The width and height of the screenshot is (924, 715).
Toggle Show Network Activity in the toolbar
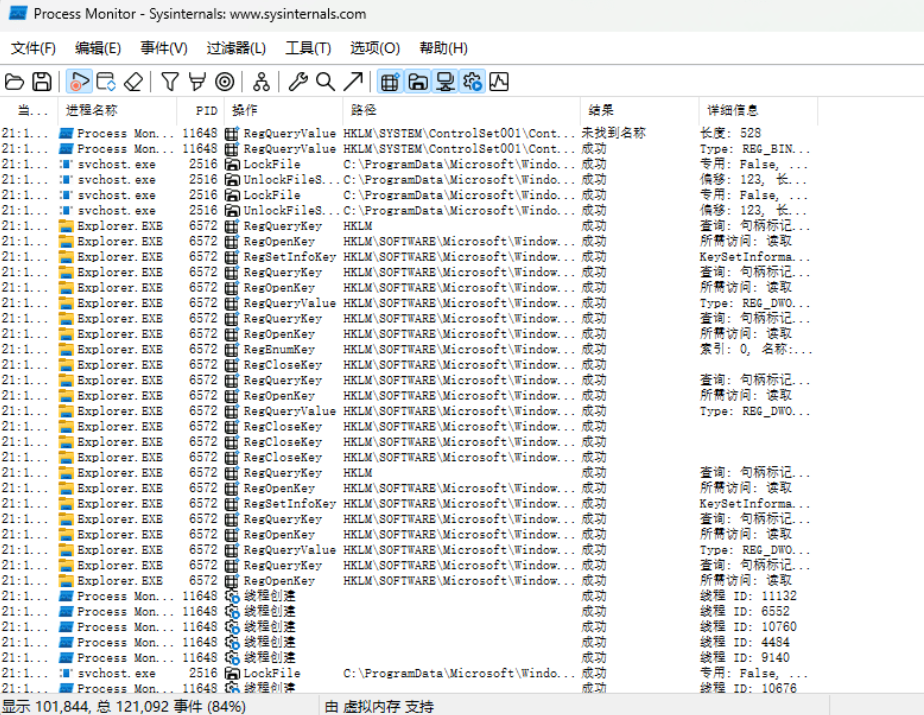(446, 82)
